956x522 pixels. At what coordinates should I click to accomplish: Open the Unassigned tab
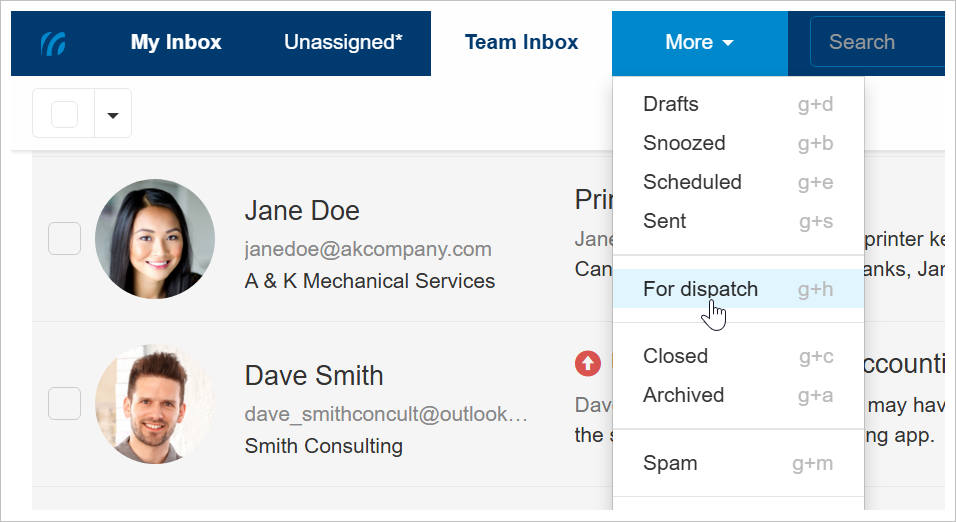coord(343,43)
